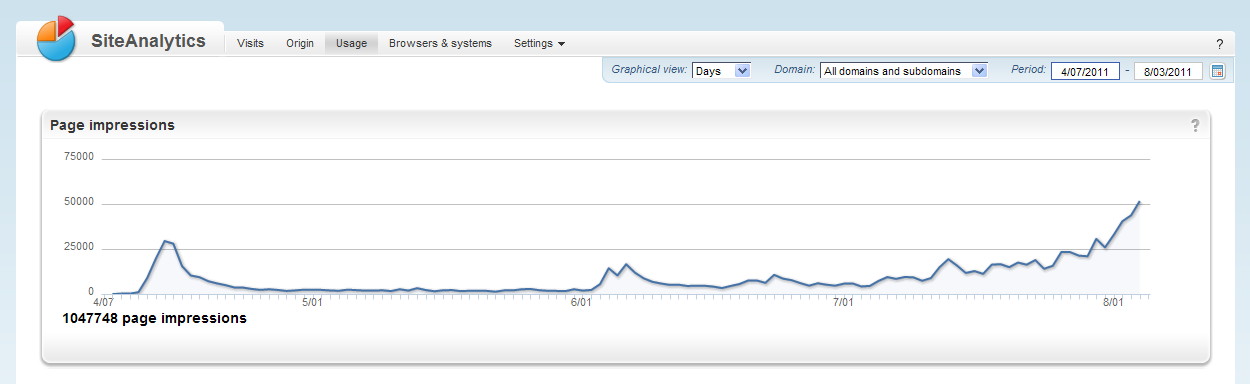Click the period end date field 8/03/2011
1250x384 pixels.
click(x=1169, y=71)
